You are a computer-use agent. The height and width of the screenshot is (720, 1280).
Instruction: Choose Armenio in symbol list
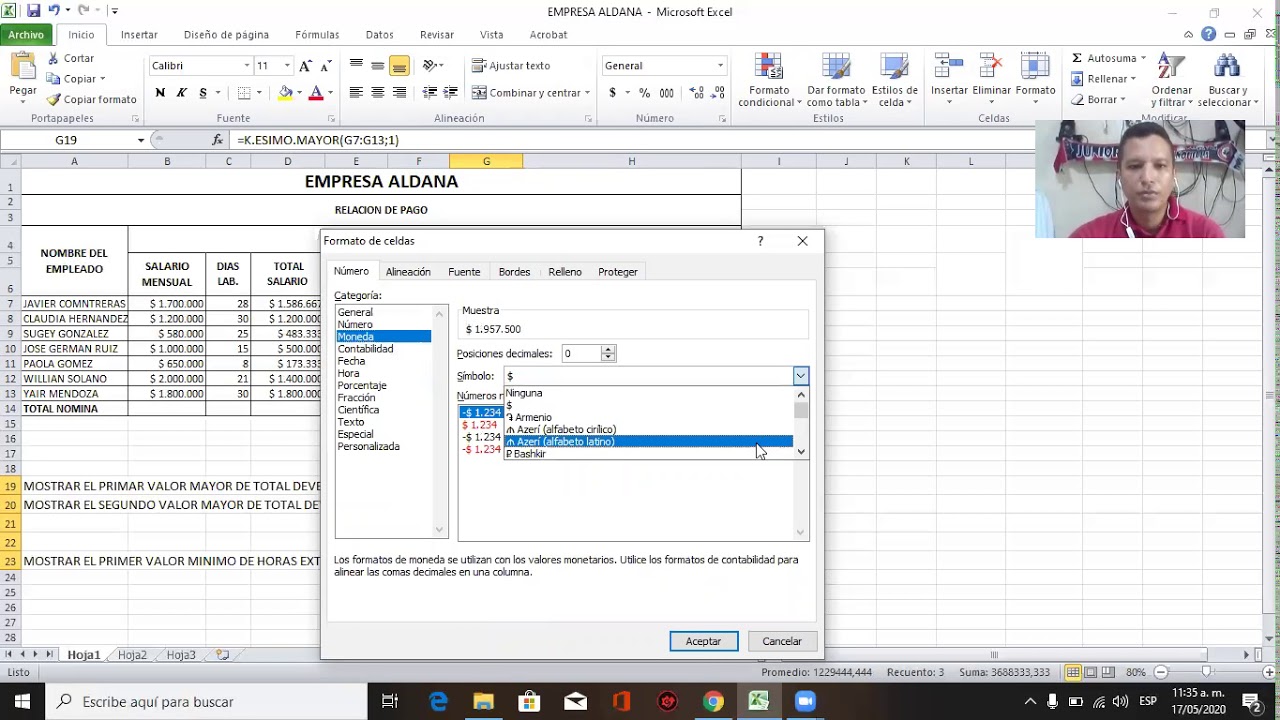(648, 417)
